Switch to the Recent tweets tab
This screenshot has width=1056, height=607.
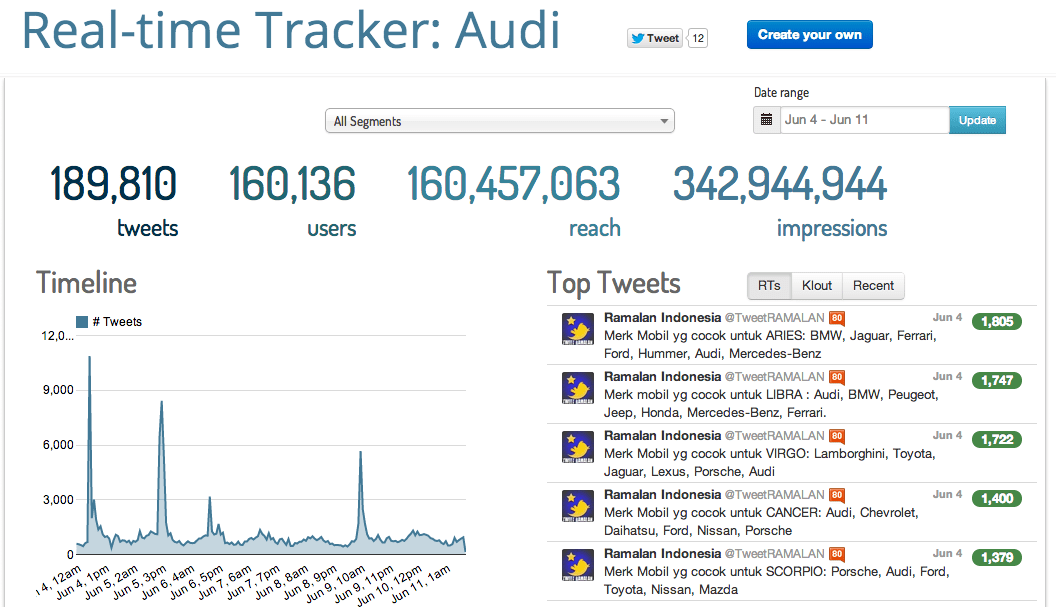pos(873,286)
